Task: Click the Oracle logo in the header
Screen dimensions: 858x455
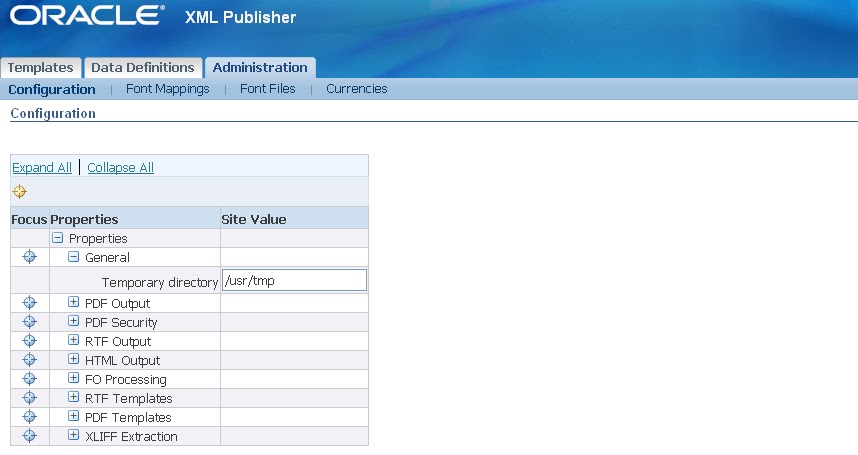Action: [87, 15]
